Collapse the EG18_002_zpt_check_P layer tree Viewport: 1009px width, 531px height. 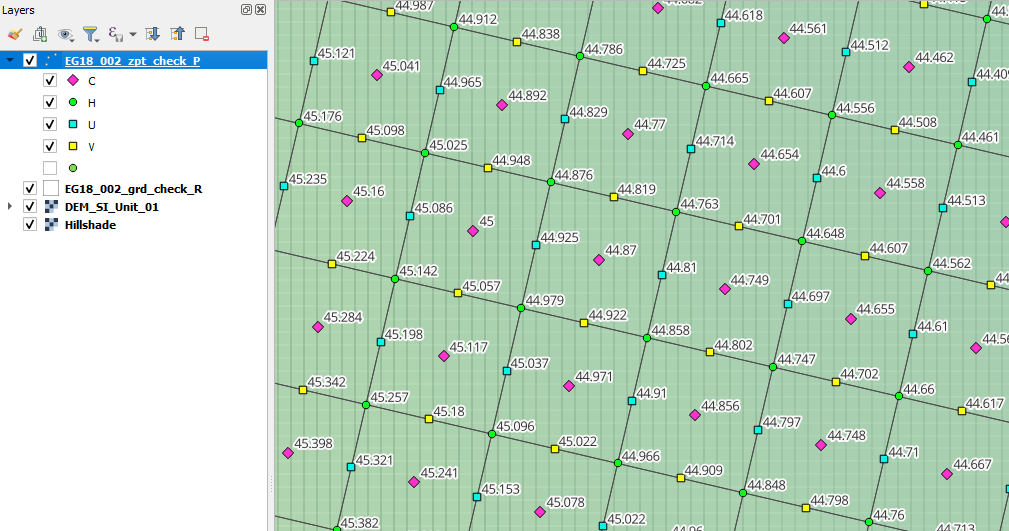(x=10, y=61)
